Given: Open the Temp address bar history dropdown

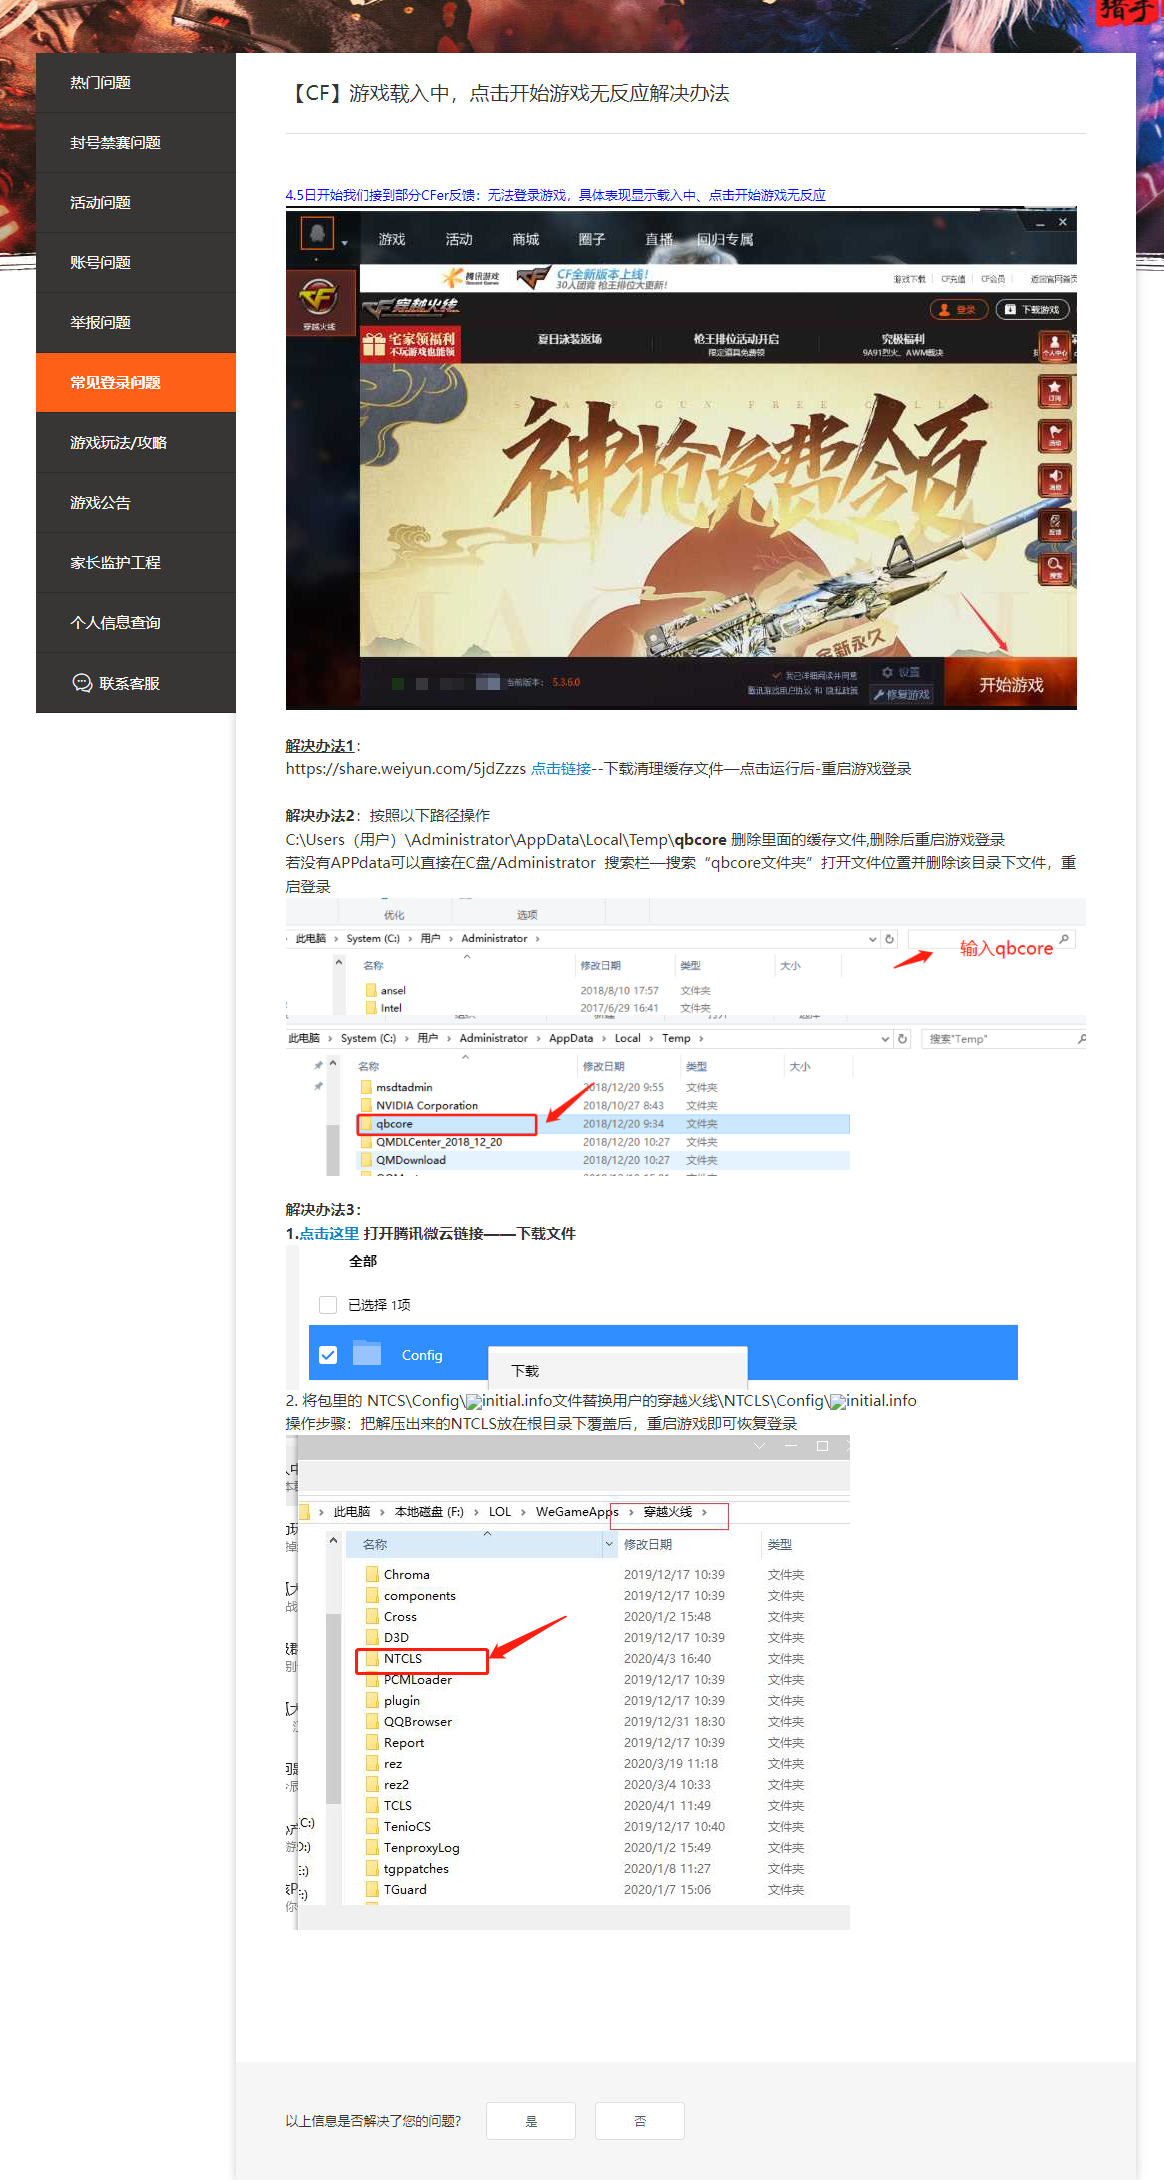Looking at the screenshot, I should pyautogui.click(x=885, y=1039).
